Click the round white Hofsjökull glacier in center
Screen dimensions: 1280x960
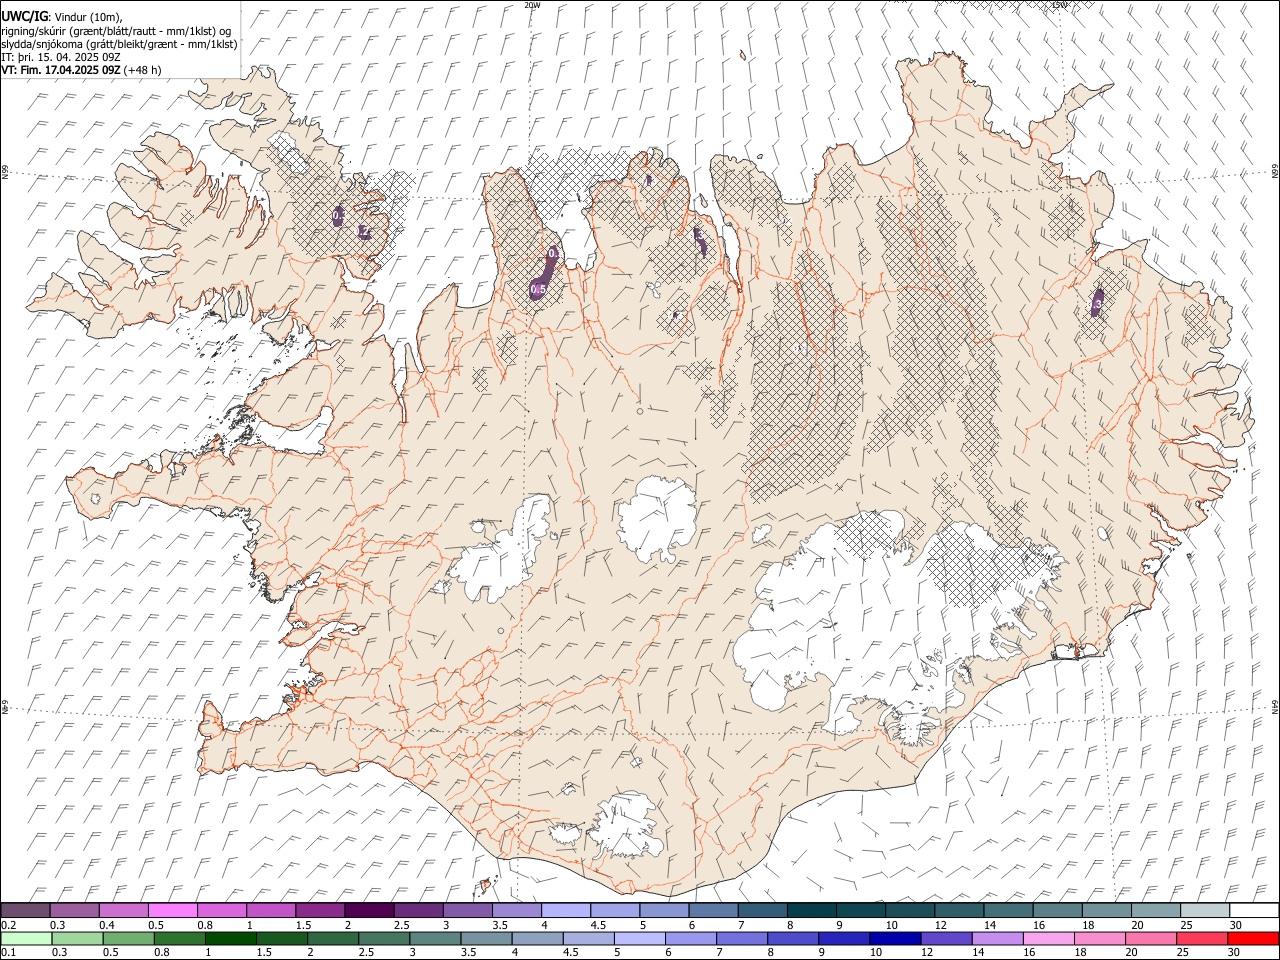point(657,519)
